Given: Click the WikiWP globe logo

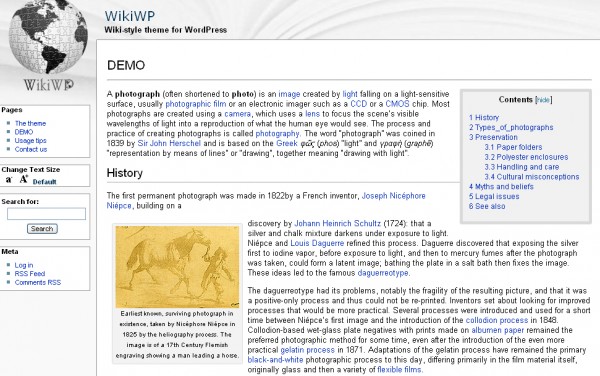Looking at the screenshot, I should tap(48, 46).
